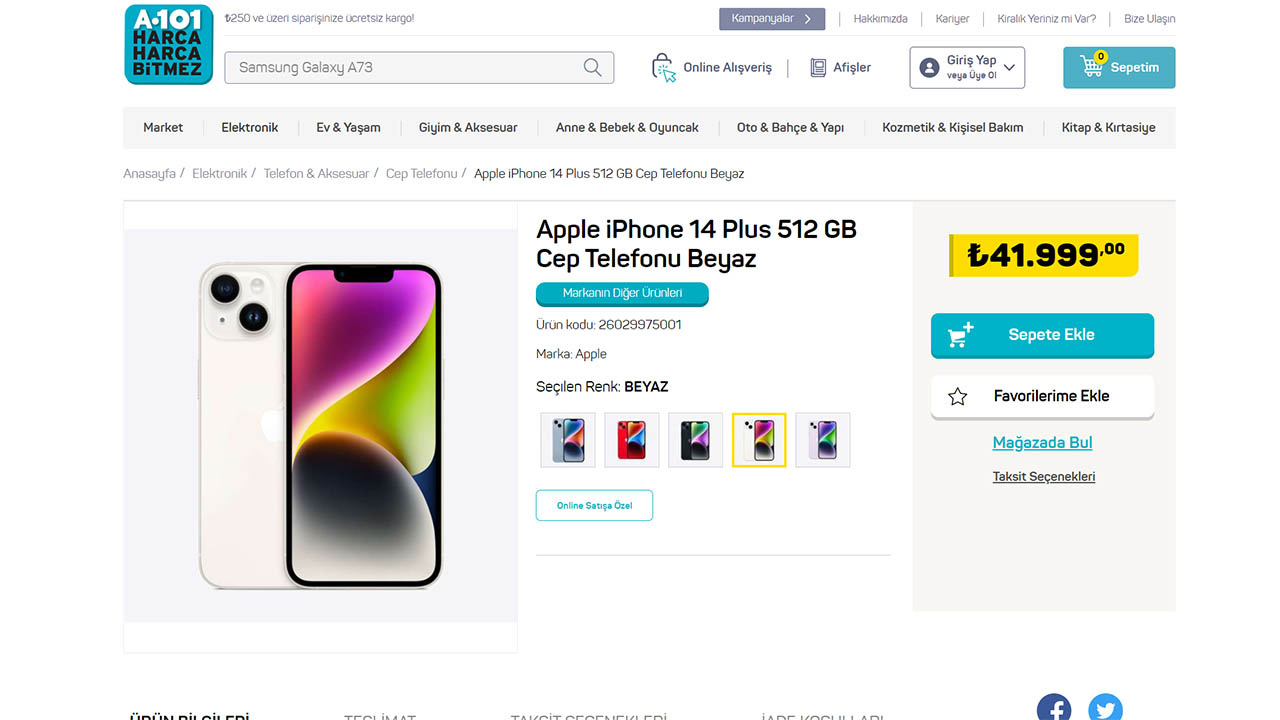Open the Anne & Bebek & Oyuncak menu
The width and height of the screenshot is (1280, 720).
click(627, 127)
